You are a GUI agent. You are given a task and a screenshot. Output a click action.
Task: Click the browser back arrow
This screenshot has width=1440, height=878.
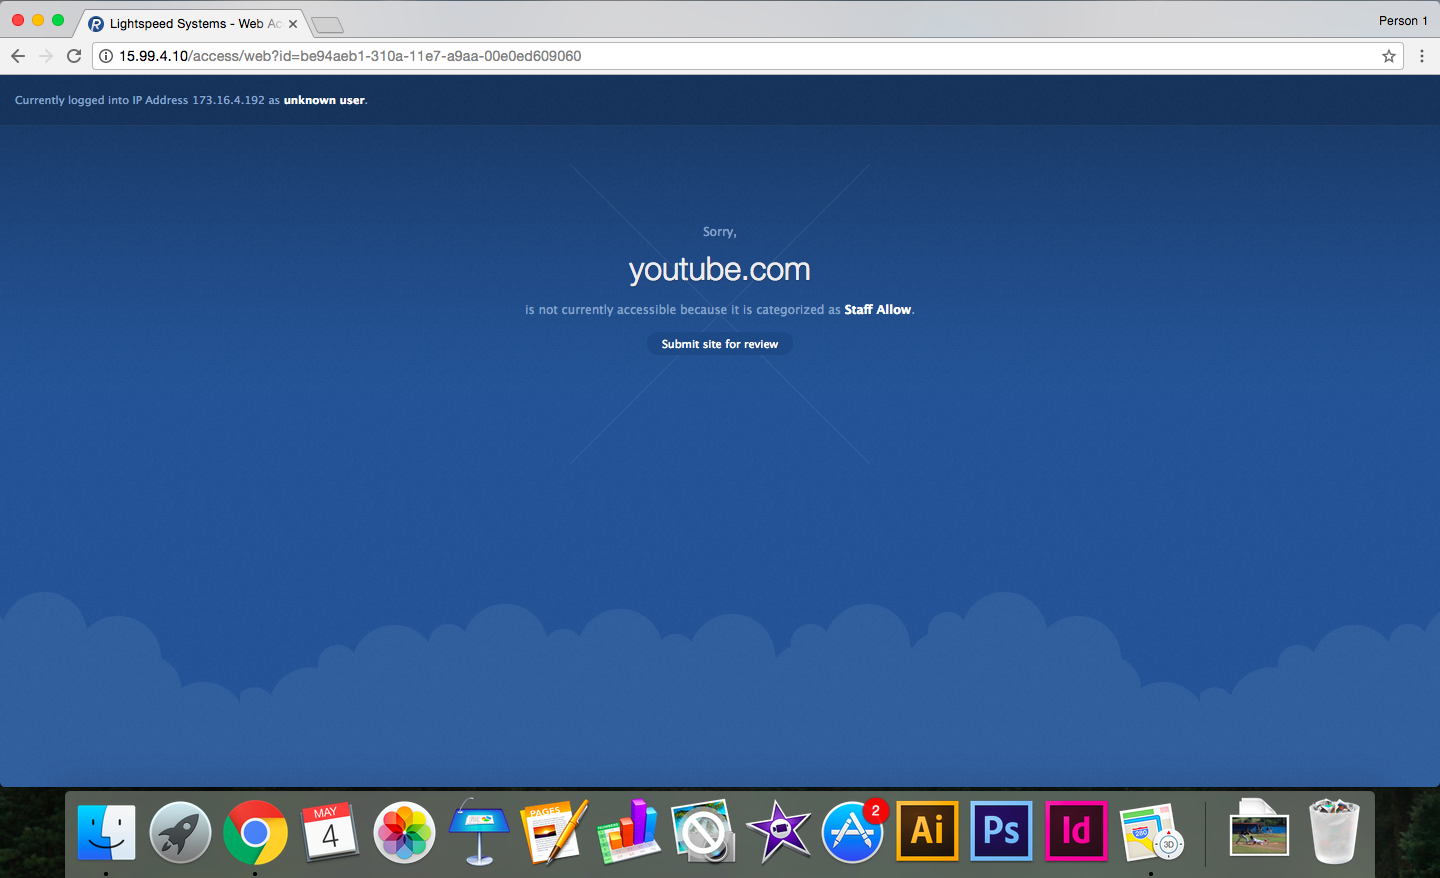[x=18, y=56]
